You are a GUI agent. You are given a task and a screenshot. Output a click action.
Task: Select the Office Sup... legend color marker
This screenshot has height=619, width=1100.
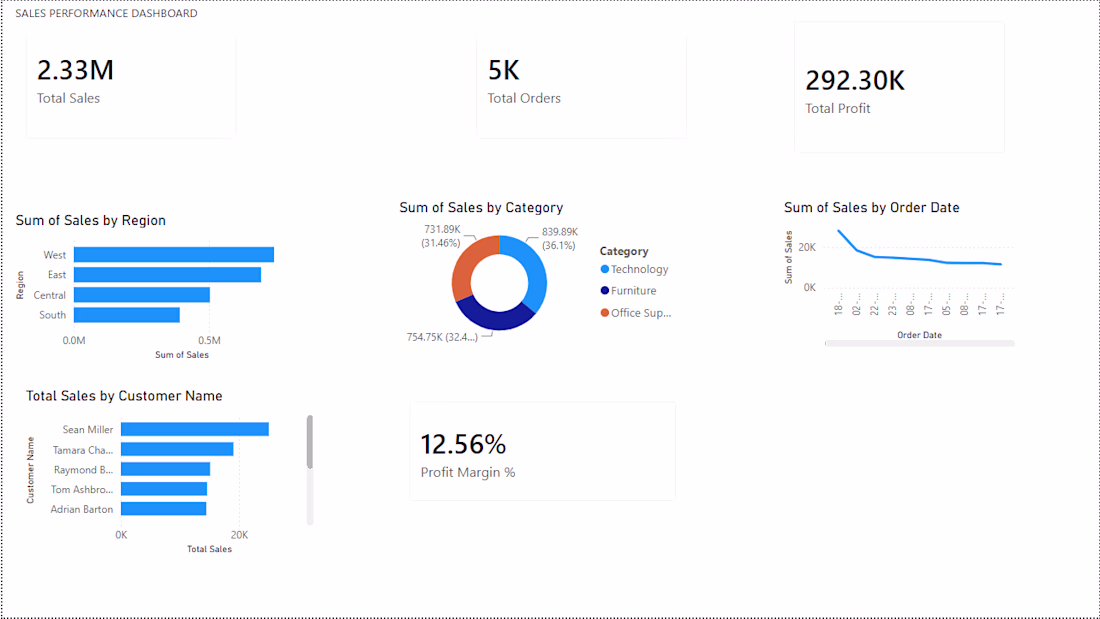(605, 313)
